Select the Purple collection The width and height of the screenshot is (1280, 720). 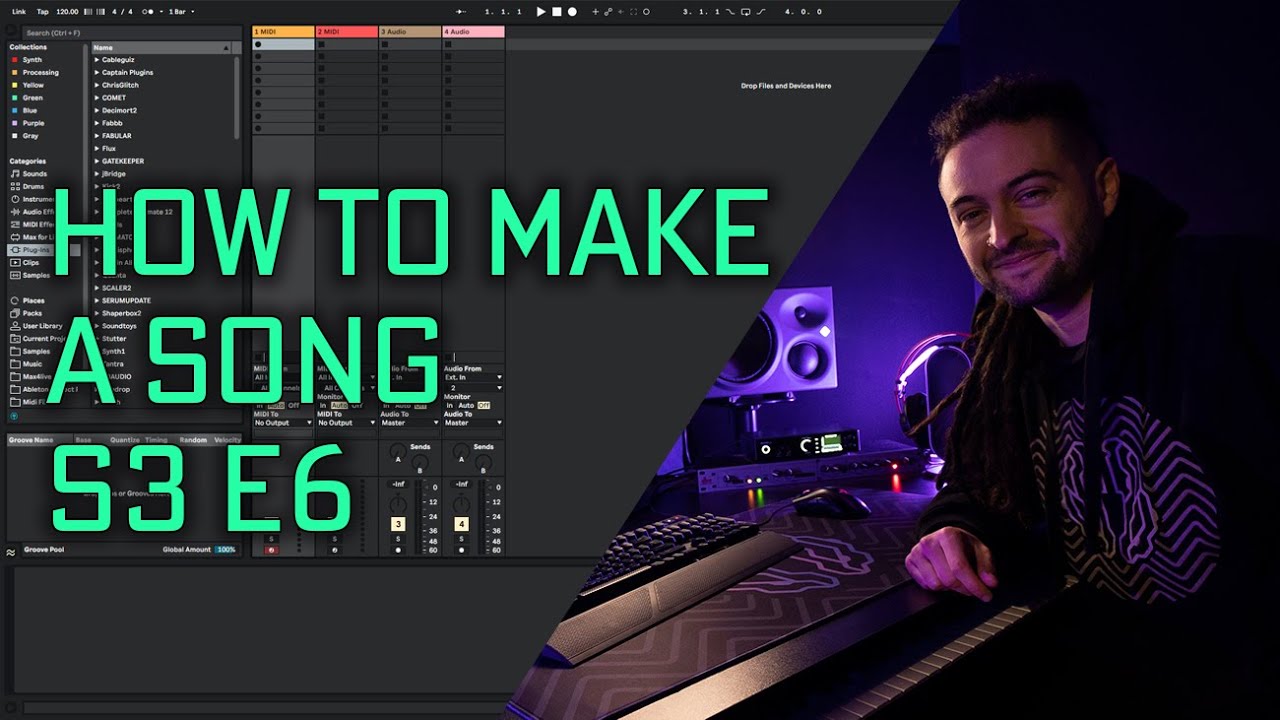(x=33, y=123)
